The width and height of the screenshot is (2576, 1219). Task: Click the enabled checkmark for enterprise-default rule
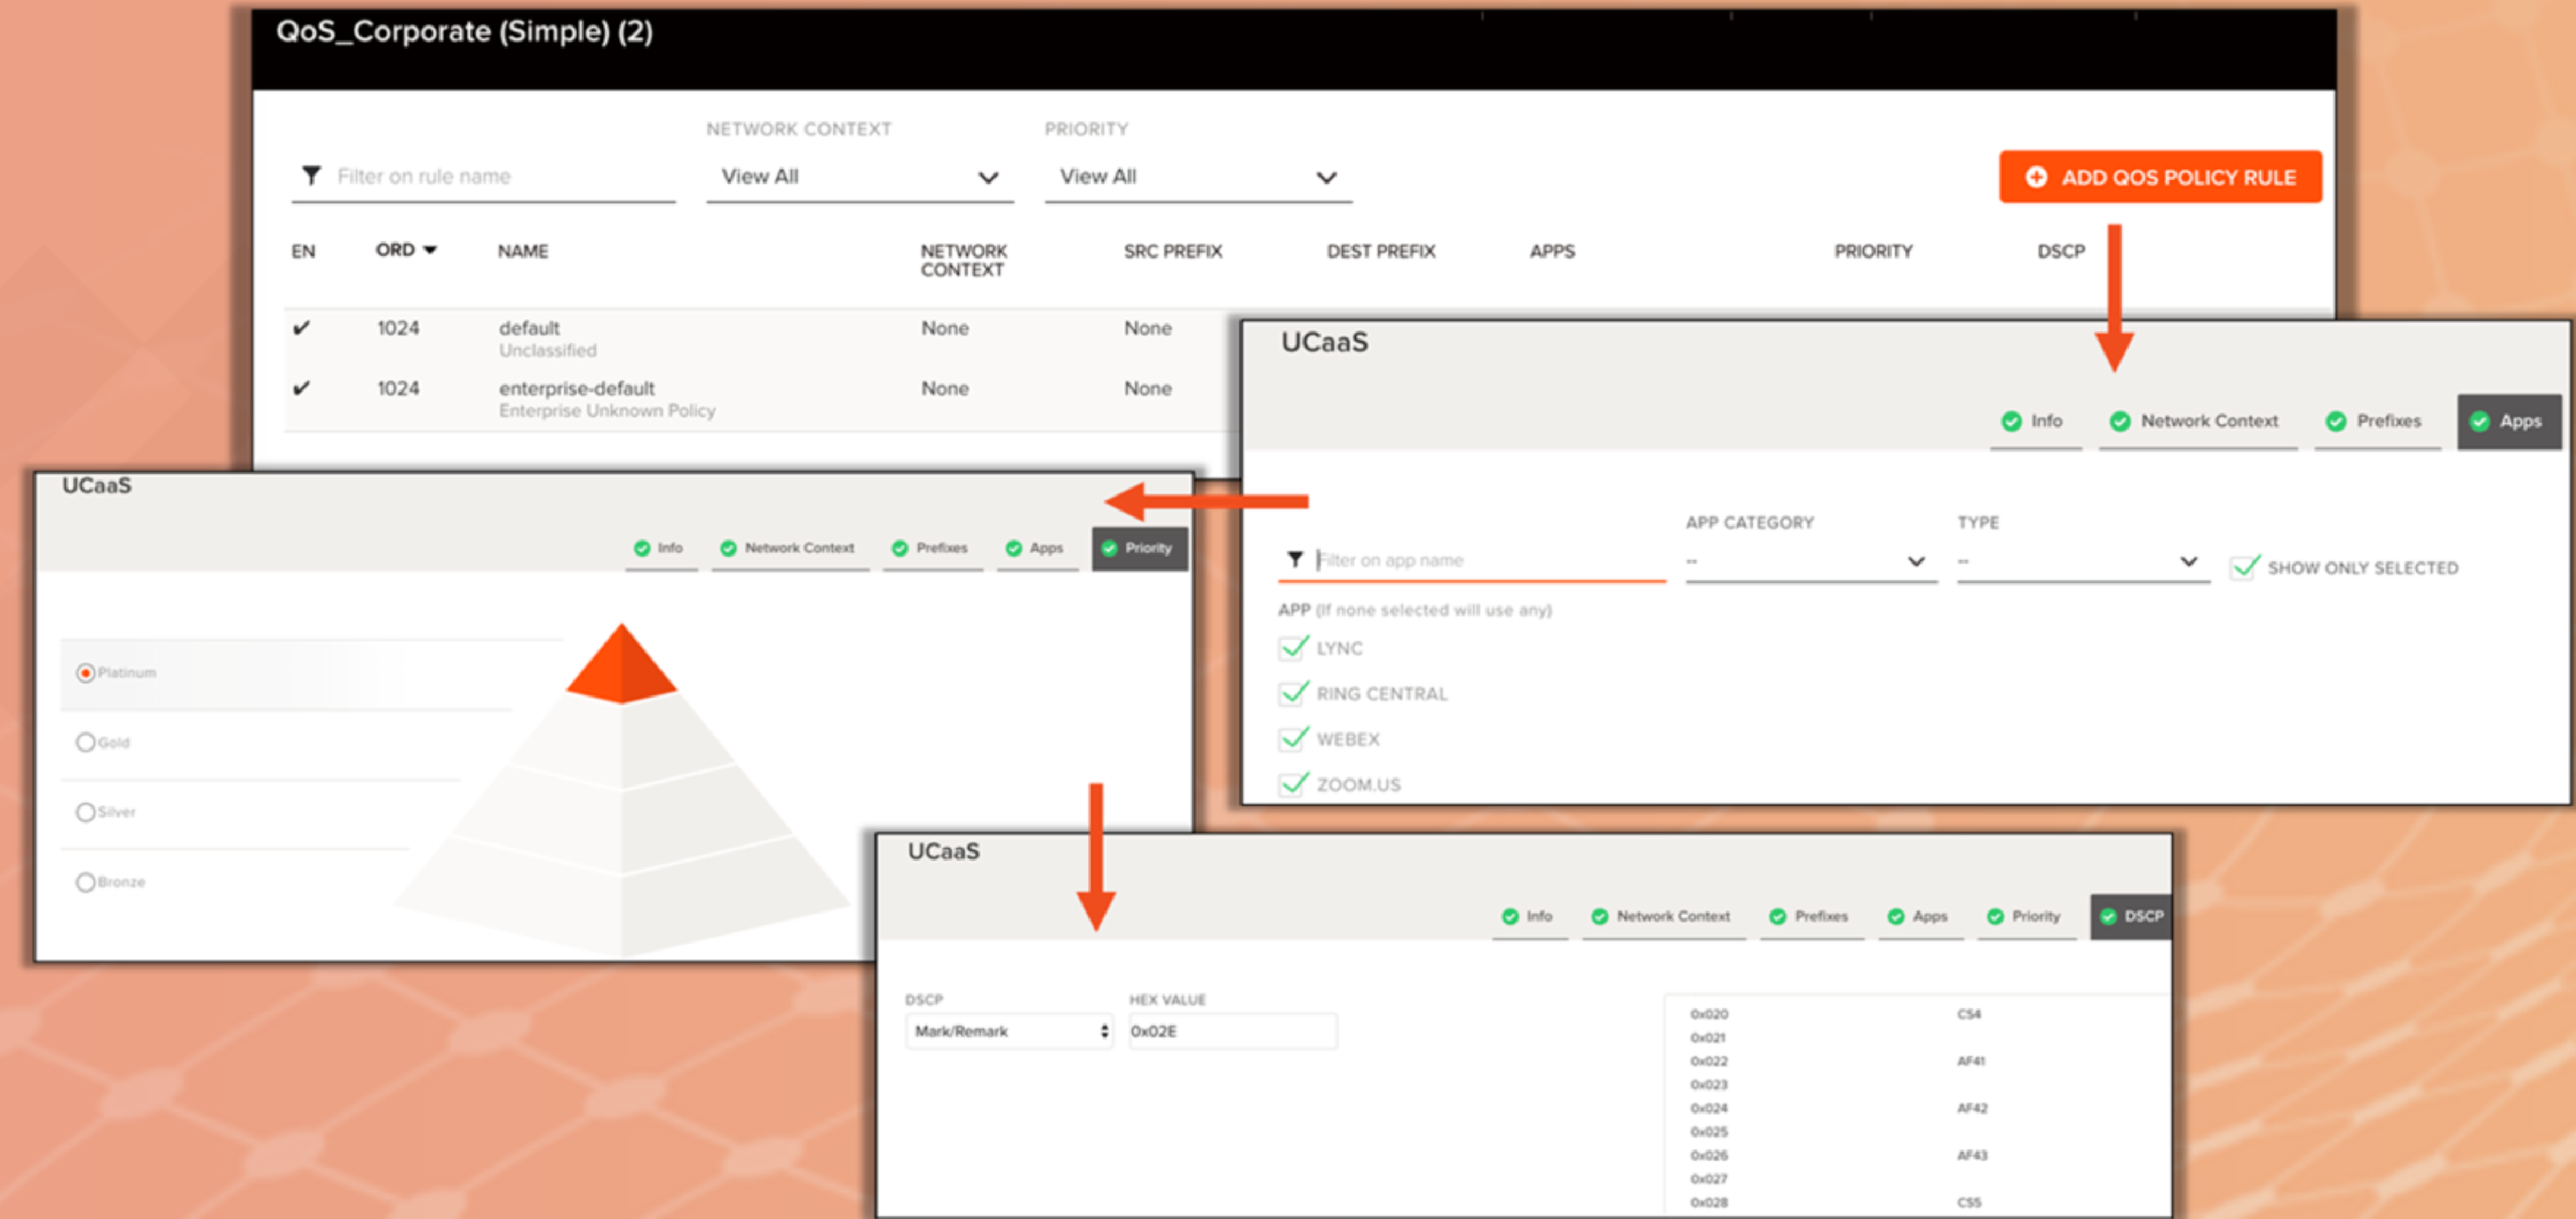(301, 388)
